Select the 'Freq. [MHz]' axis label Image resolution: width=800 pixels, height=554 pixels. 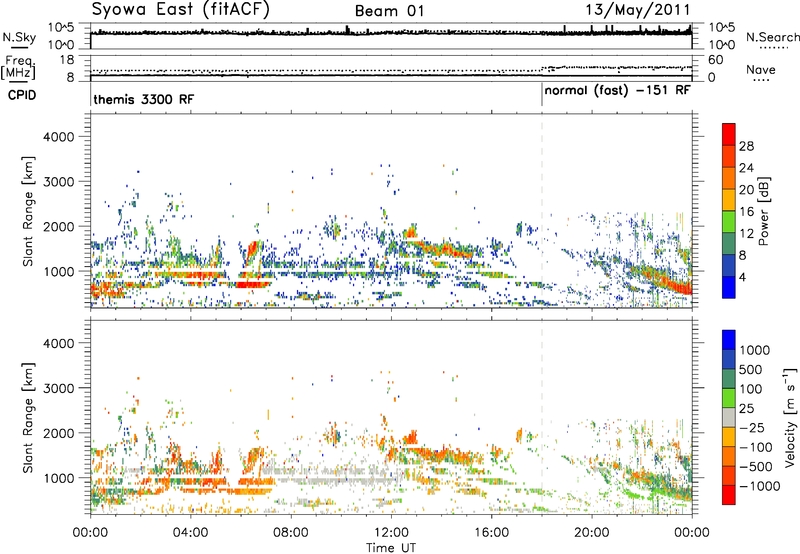click(x=18, y=68)
